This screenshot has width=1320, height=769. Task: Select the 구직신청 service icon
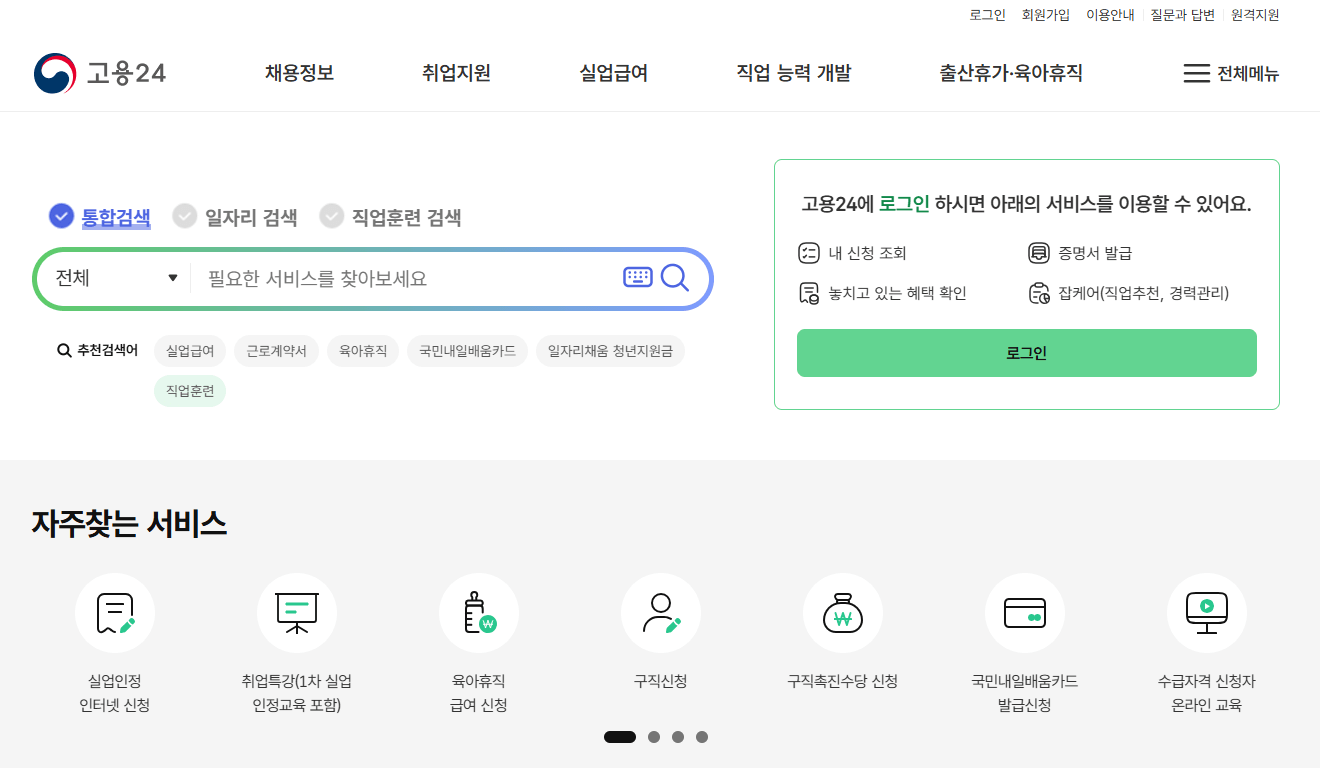[x=661, y=612]
